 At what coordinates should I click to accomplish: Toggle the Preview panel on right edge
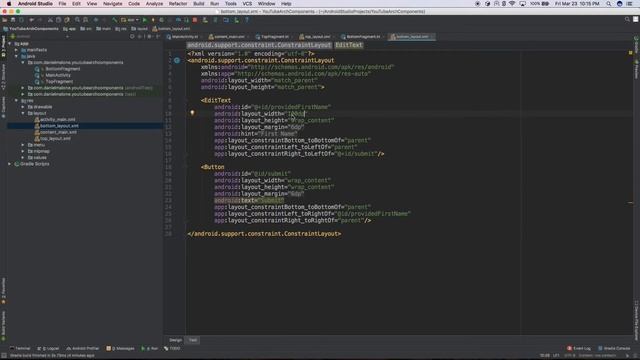point(636,69)
